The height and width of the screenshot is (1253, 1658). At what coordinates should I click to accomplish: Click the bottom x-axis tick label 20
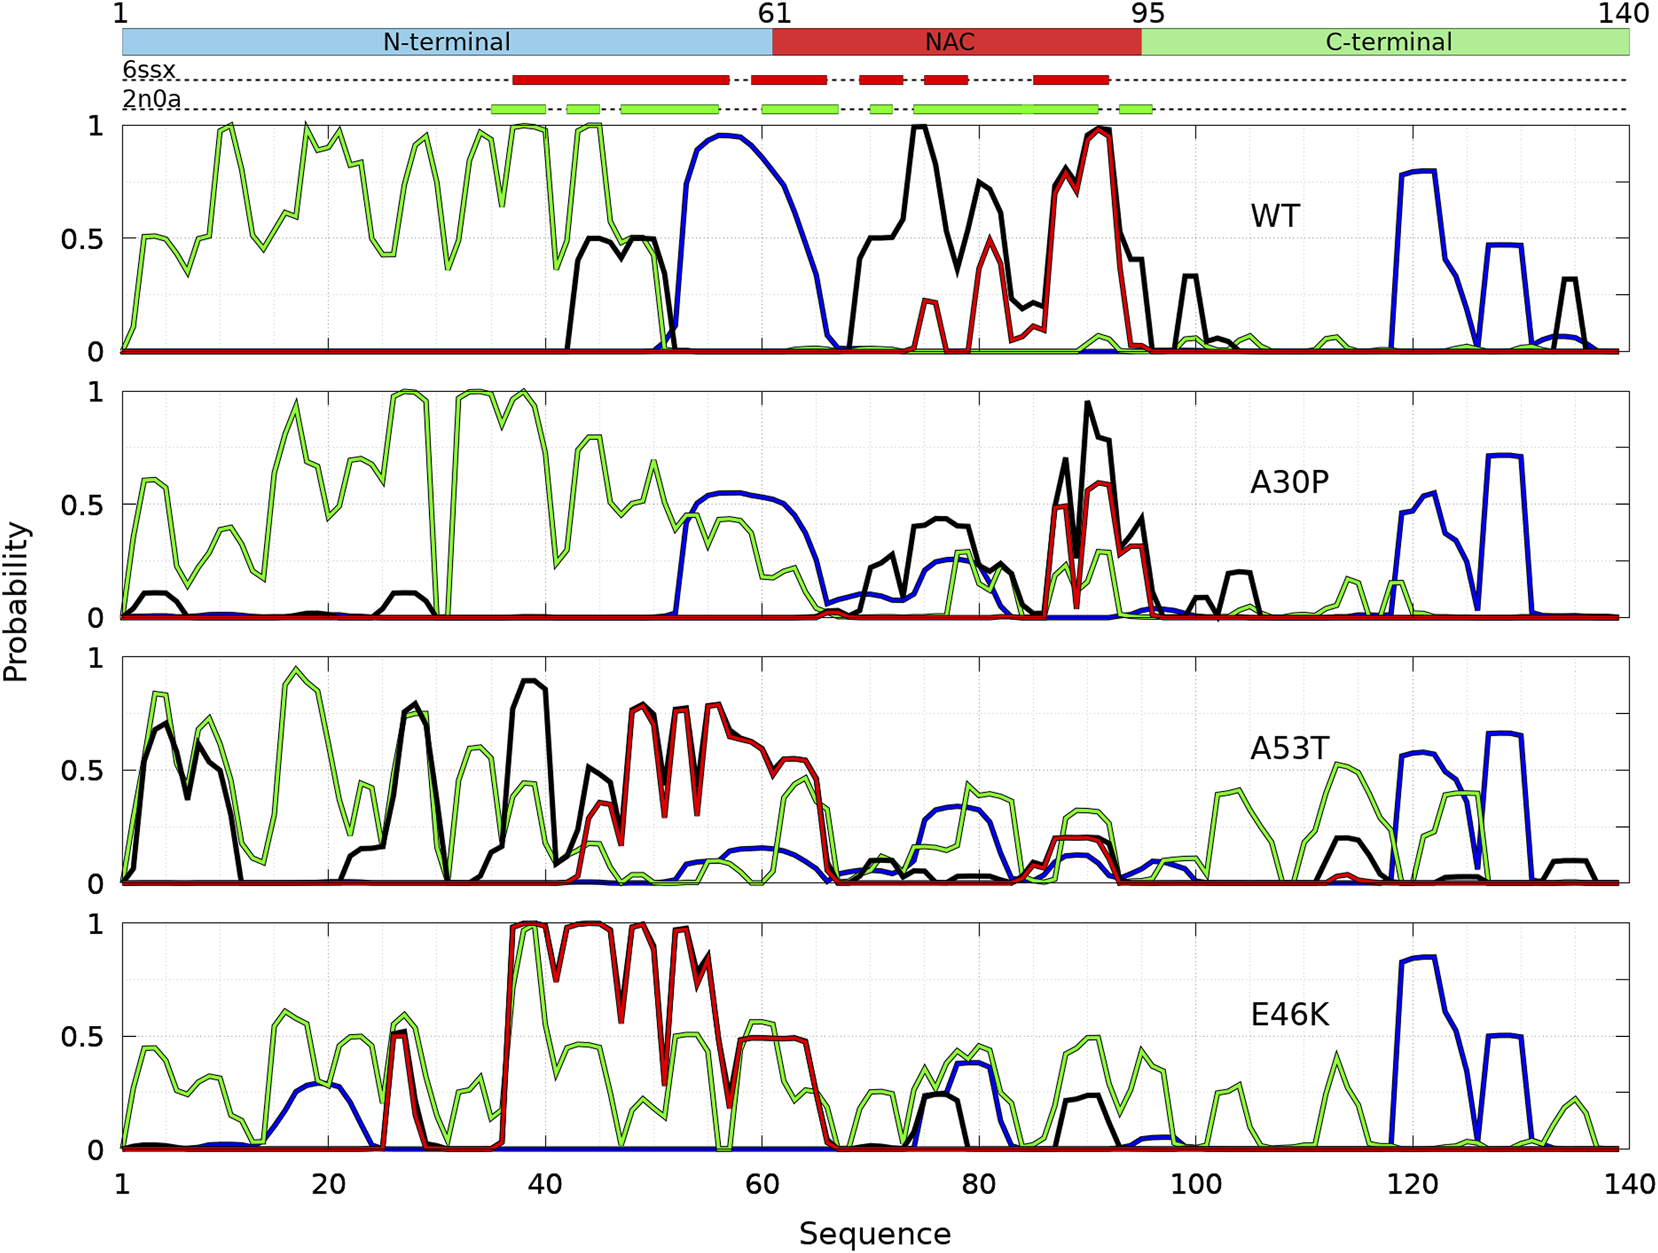point(328,1185)
